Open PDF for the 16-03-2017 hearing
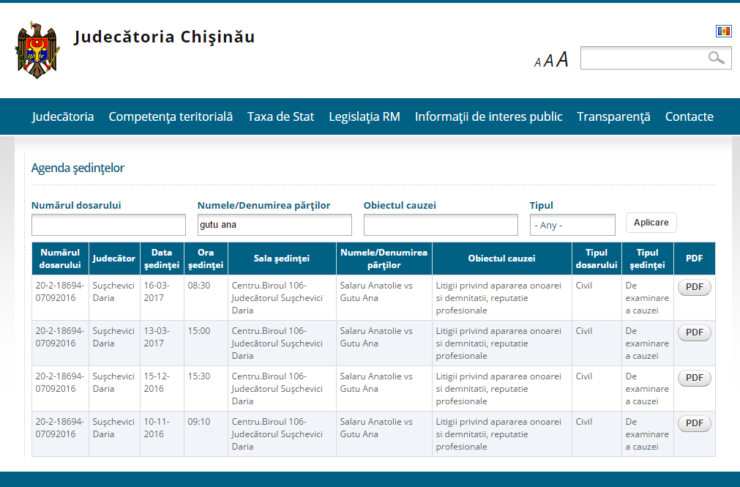This screenshot has width=740, height=487. click(x=694, y=287)
